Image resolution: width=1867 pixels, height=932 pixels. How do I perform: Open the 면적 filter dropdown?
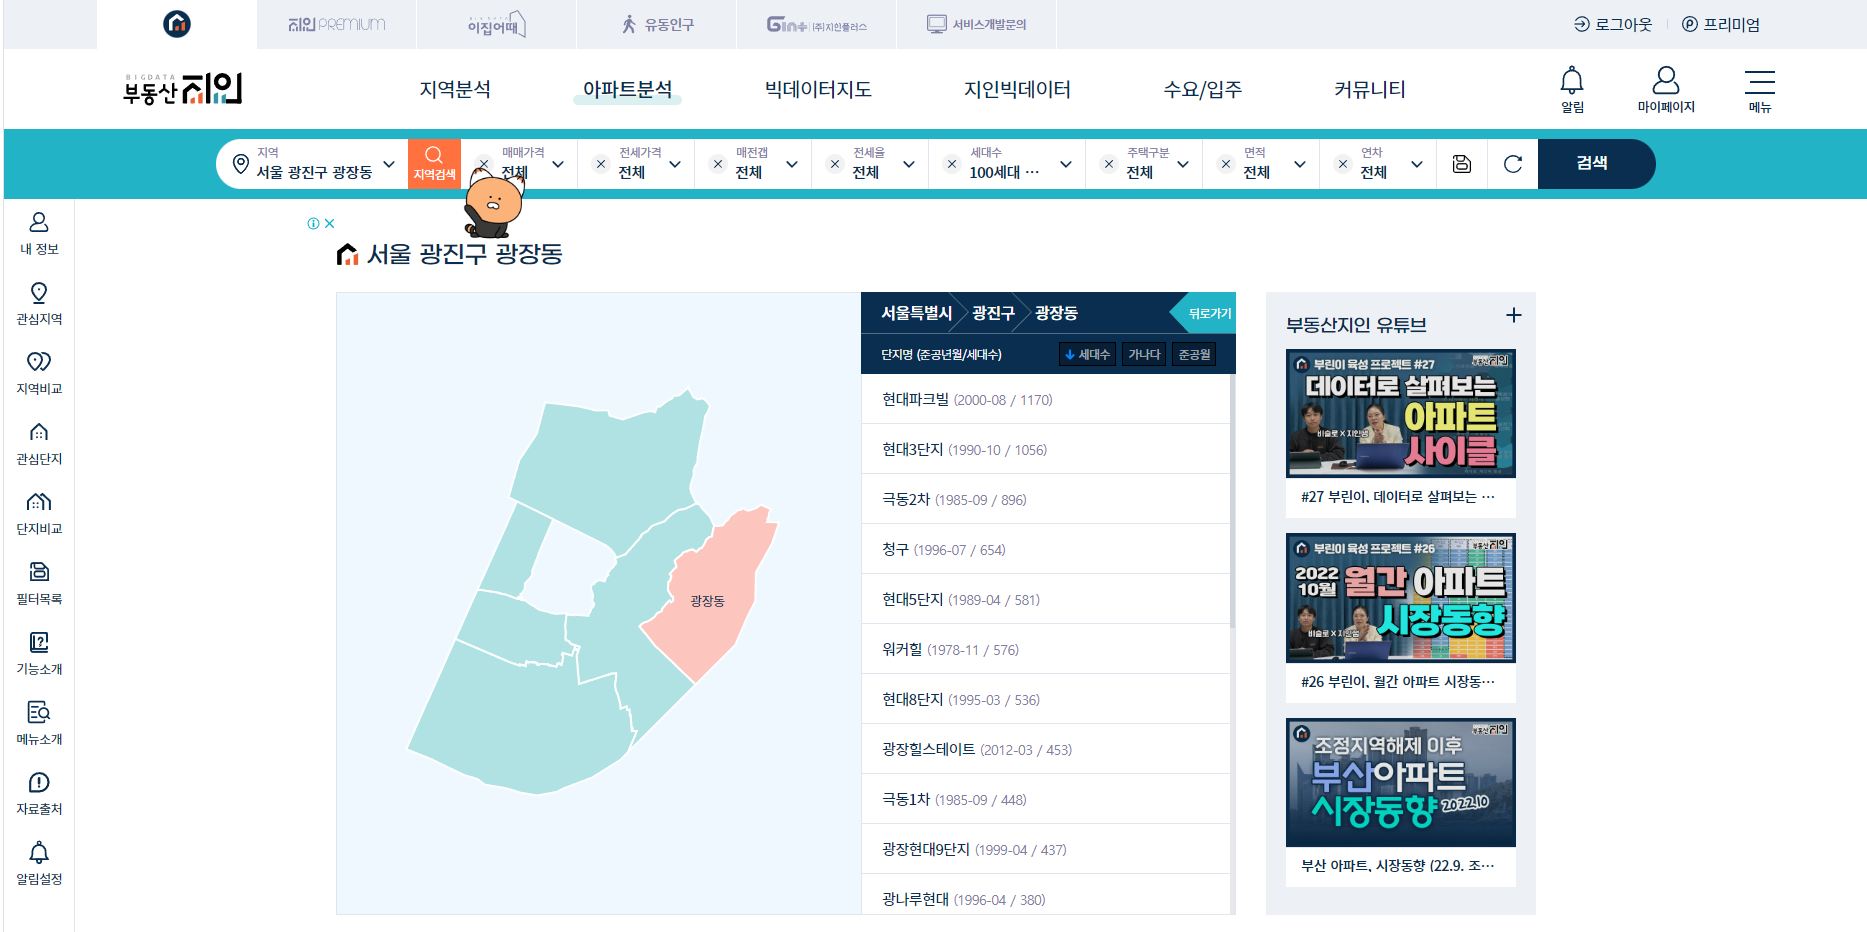[1299, 163]
